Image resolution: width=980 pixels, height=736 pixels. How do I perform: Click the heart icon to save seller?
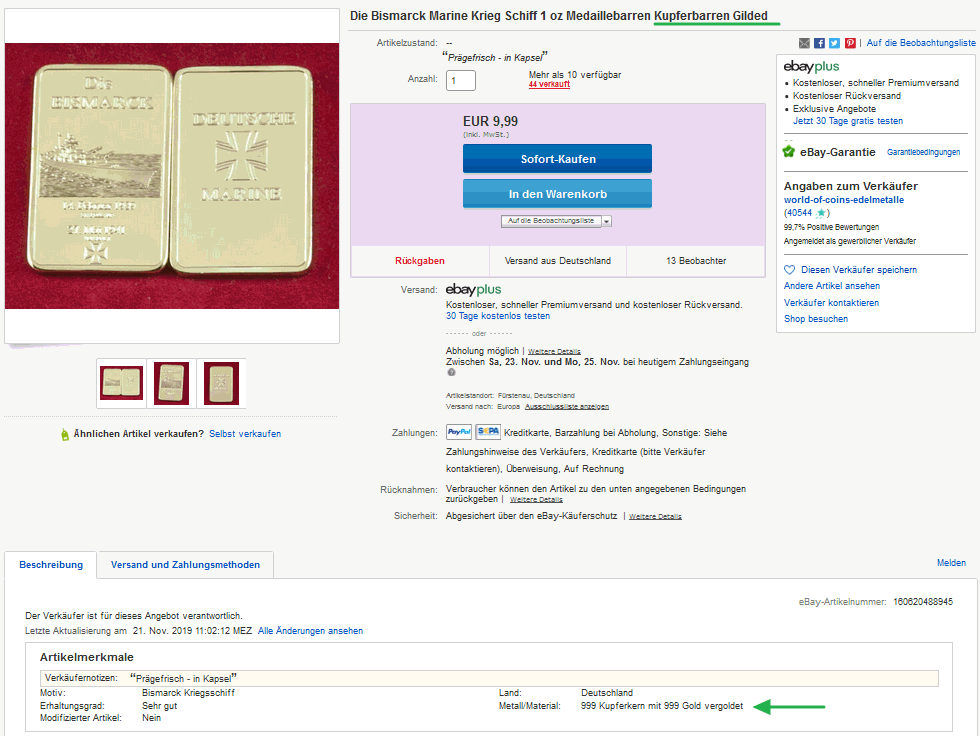click(789, 270)
